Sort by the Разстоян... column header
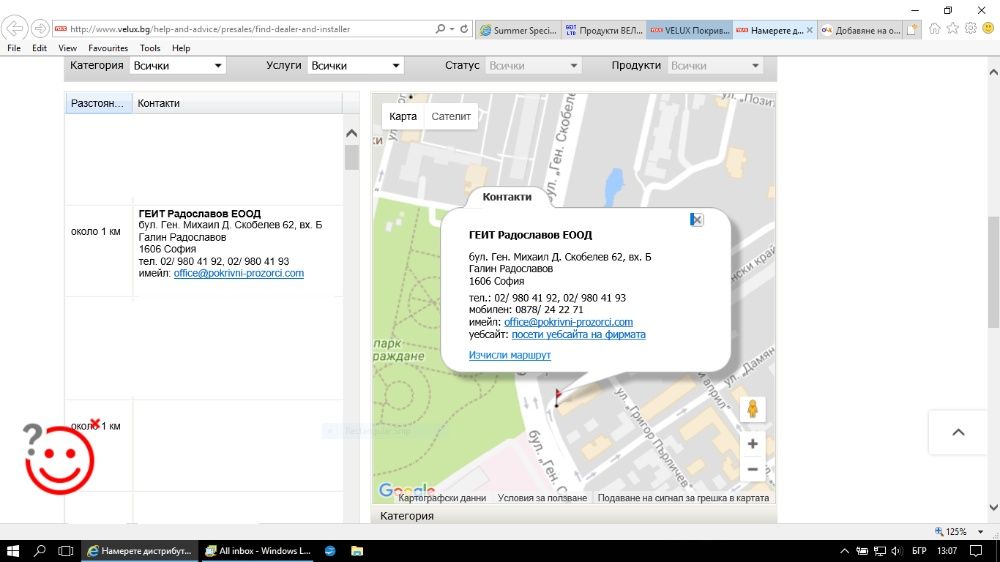 (98, 103)
